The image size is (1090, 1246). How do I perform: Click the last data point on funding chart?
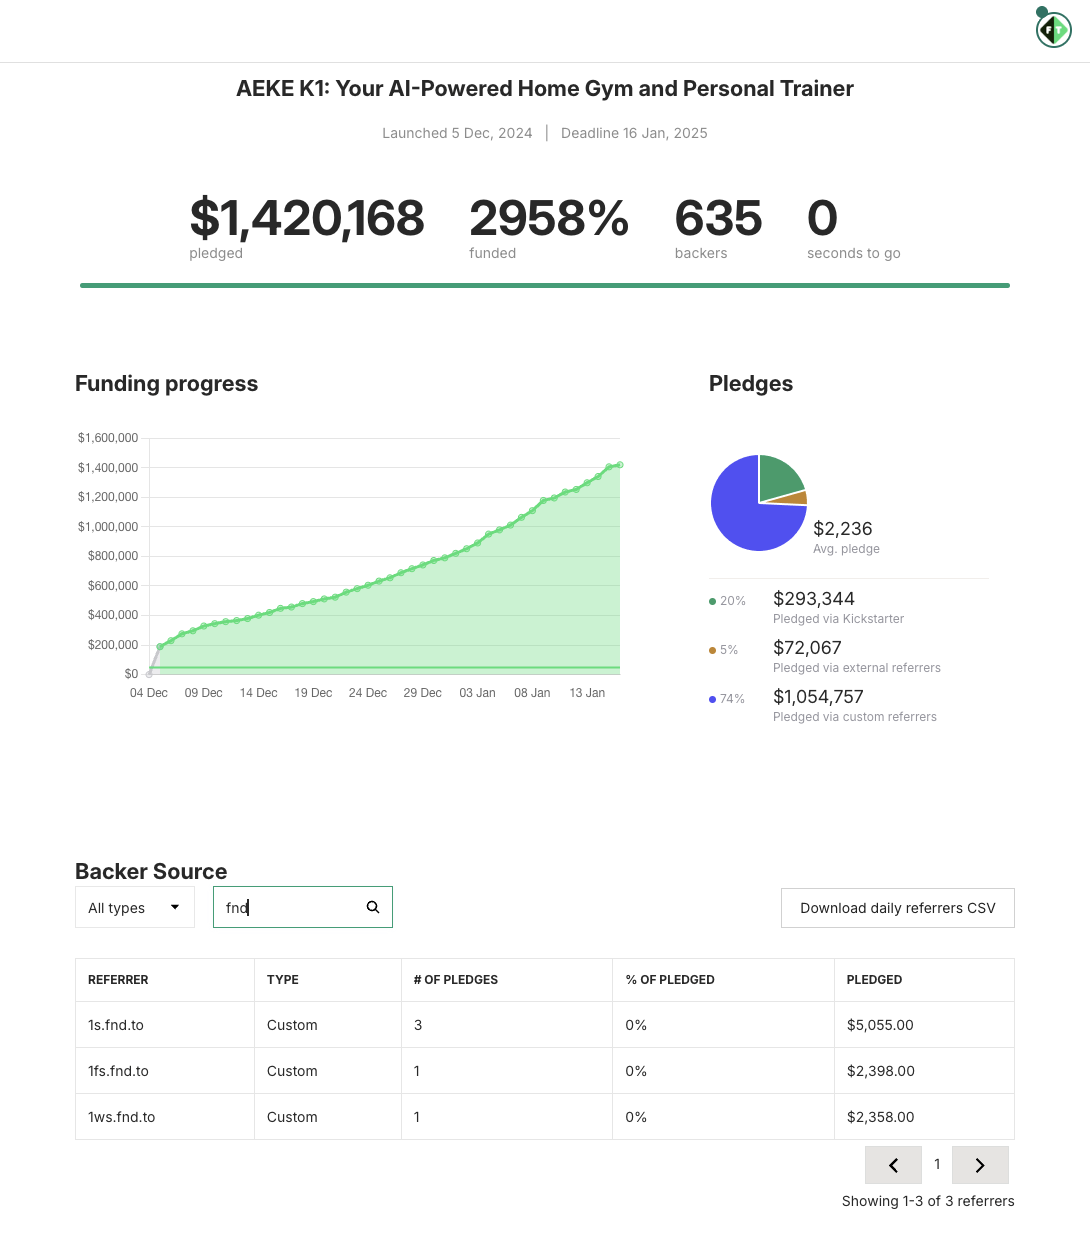[x=620, y=465]
